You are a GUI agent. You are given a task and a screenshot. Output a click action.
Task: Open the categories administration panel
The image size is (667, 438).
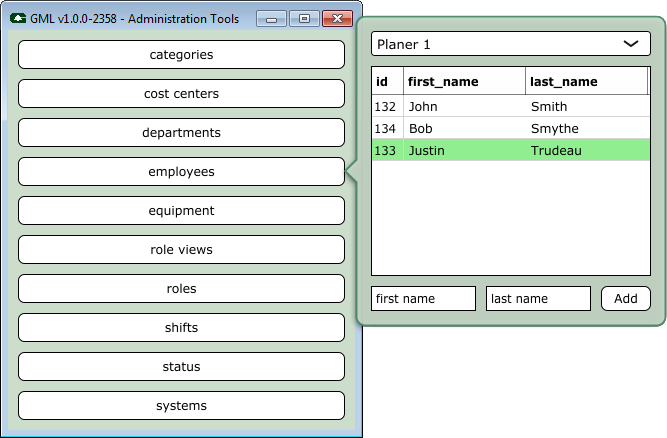pos(181,55)
